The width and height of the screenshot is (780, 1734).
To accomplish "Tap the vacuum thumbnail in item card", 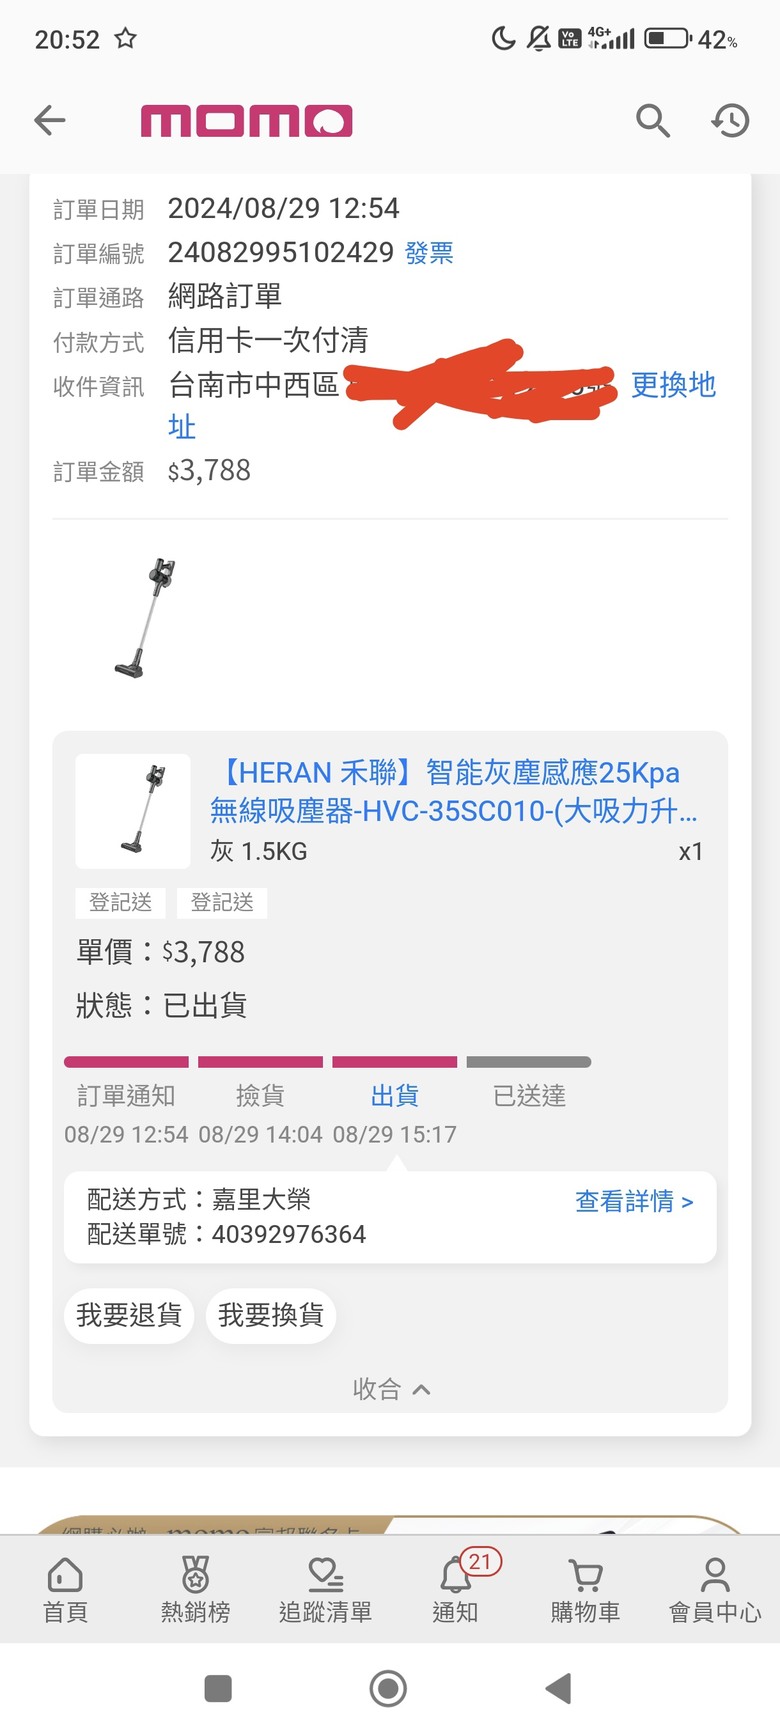I will point(133,811).
